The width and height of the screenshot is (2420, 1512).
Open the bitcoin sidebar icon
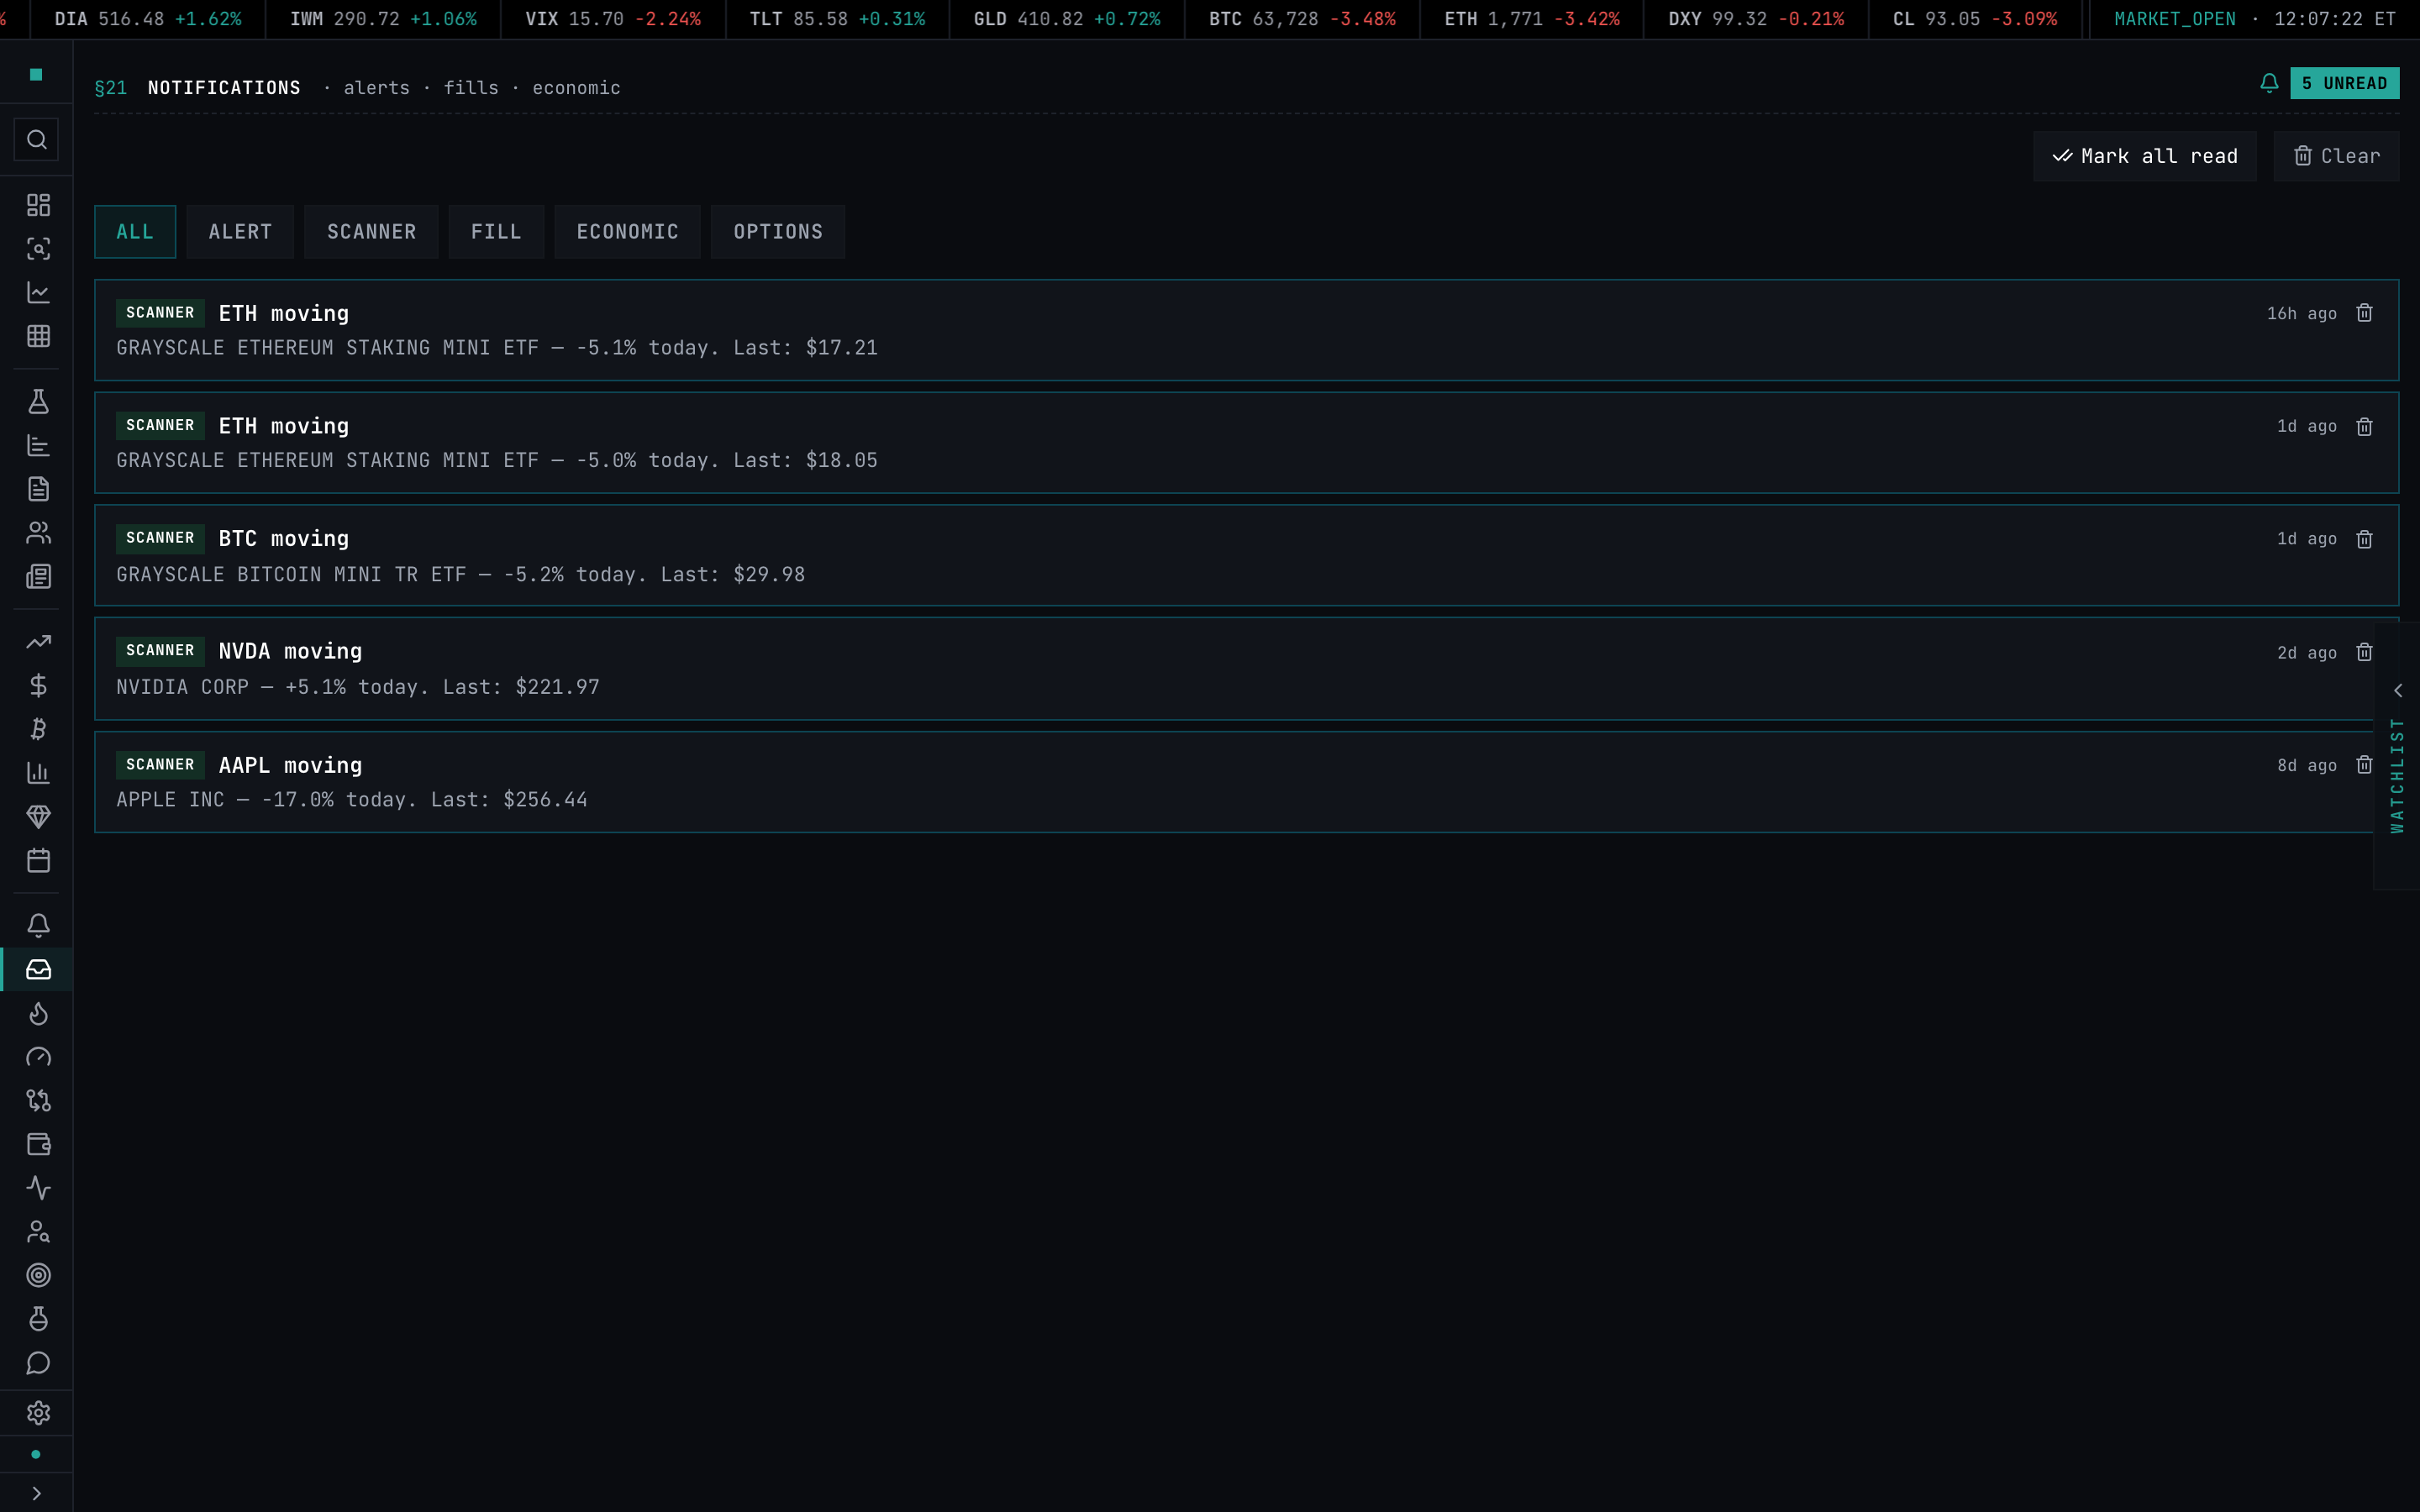click(x=38, y=729)
